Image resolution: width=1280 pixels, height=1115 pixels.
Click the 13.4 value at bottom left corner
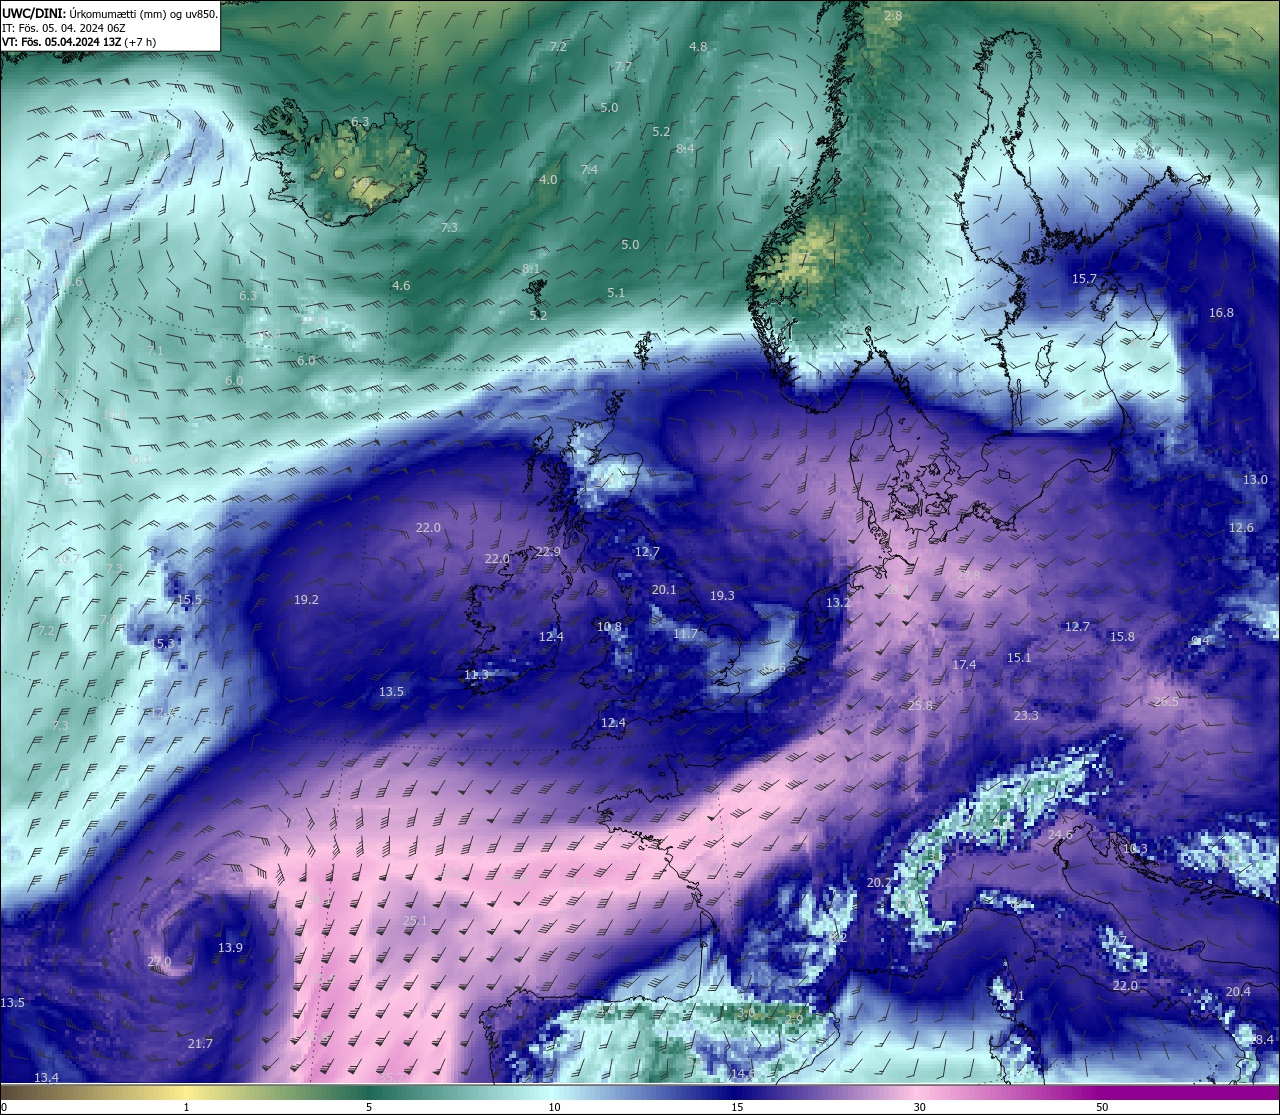(46, 1078)
